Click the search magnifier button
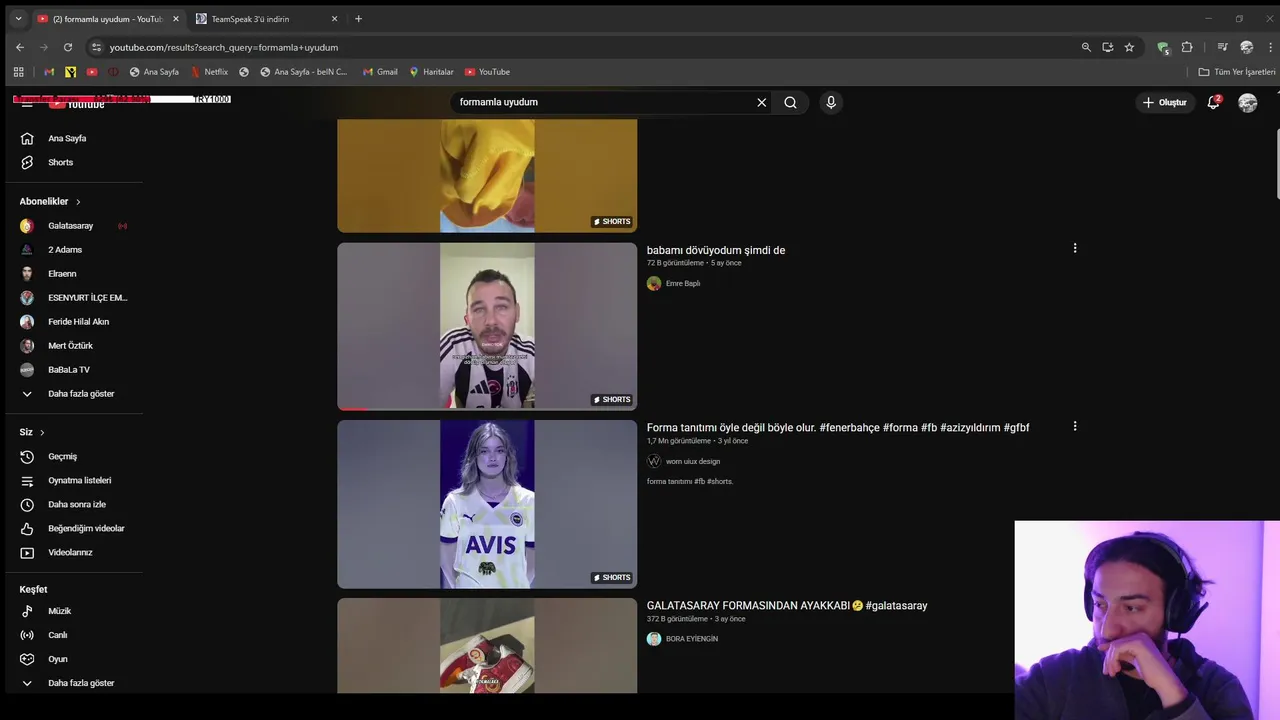 coord(790,102)
